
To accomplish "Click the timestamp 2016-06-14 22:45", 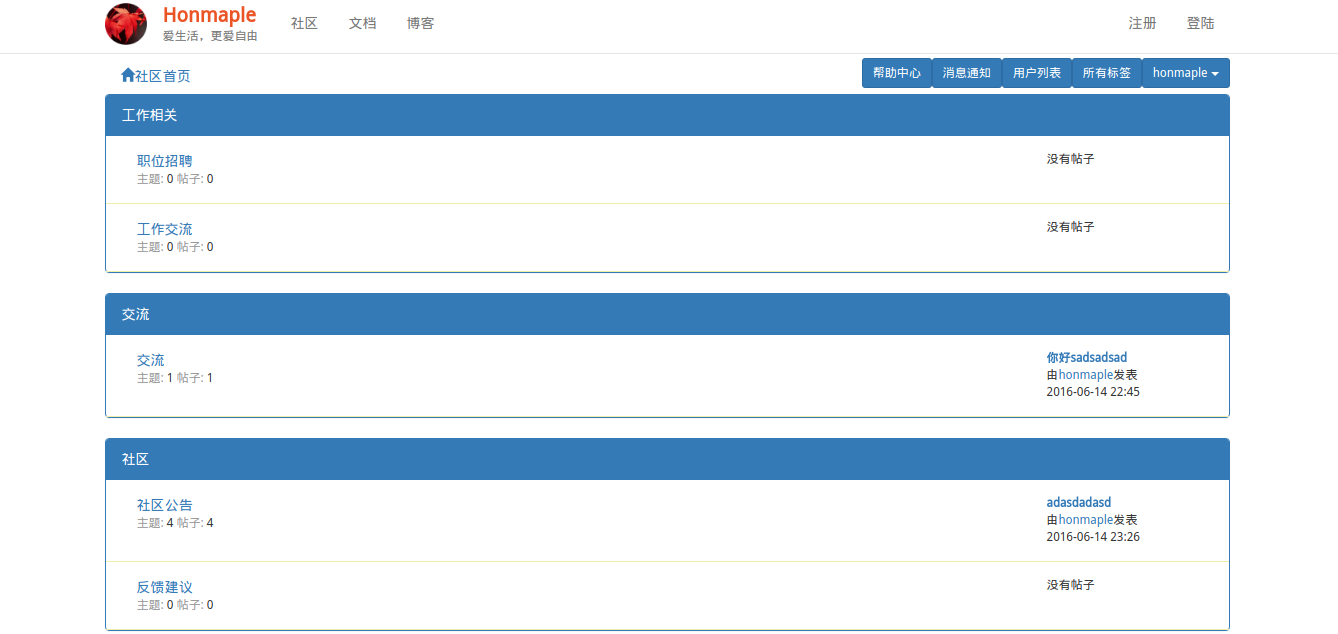I will click(x=1093, y=392).
